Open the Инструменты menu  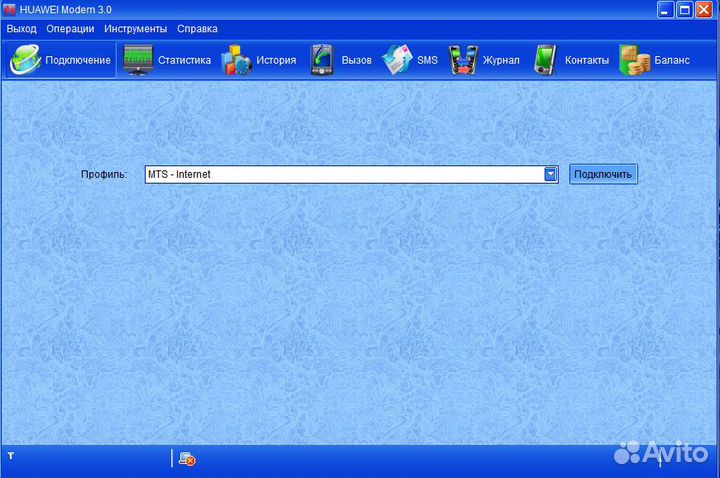tap(135, 29)
